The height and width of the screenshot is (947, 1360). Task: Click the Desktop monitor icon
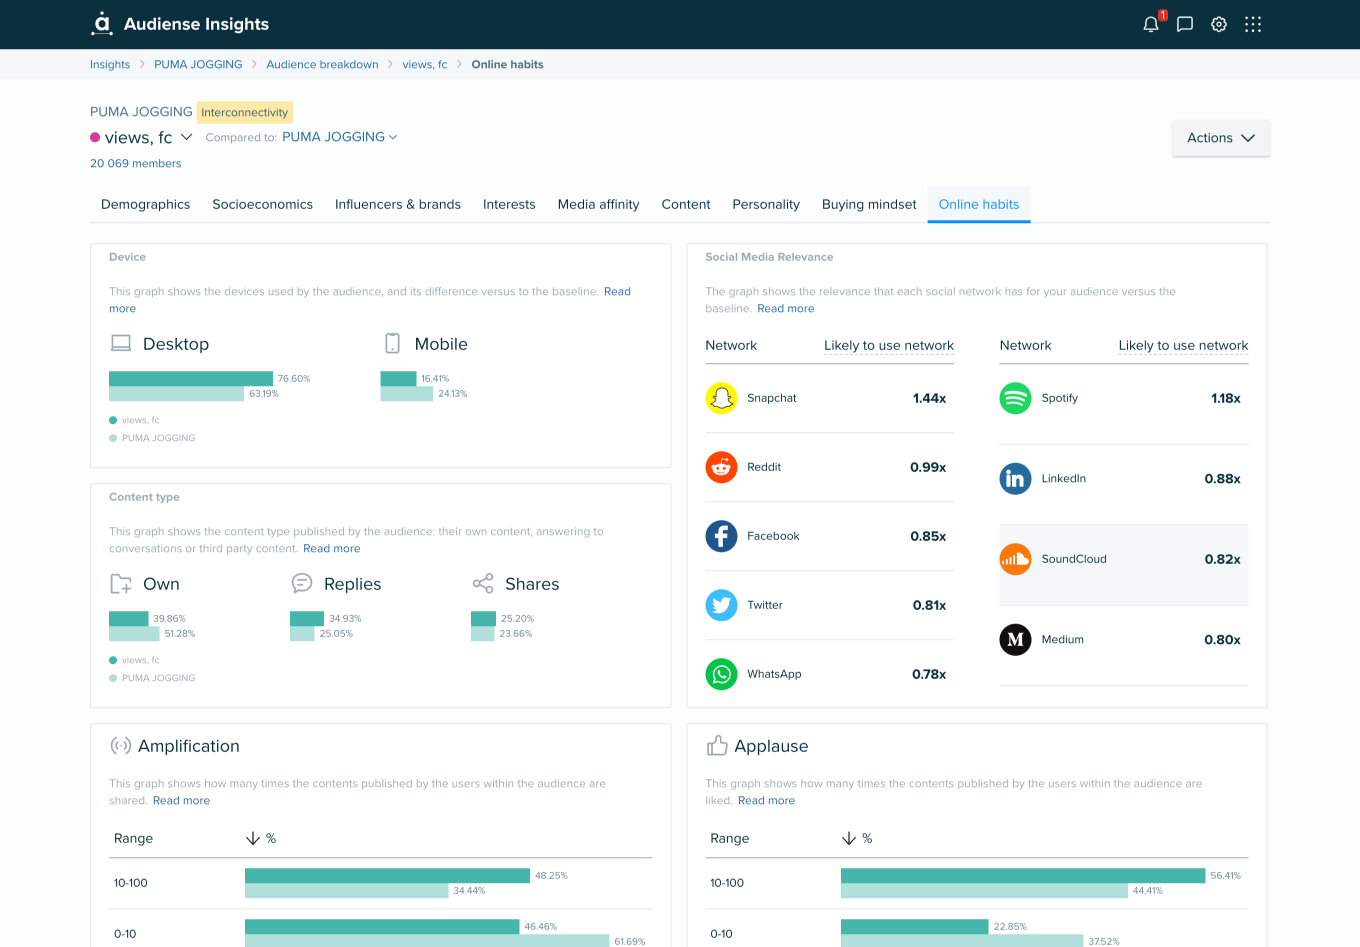coord(121,344)
